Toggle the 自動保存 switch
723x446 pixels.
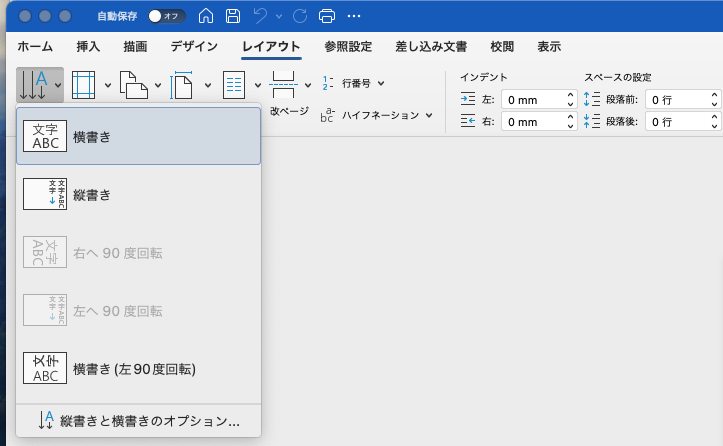click(166, 16)
